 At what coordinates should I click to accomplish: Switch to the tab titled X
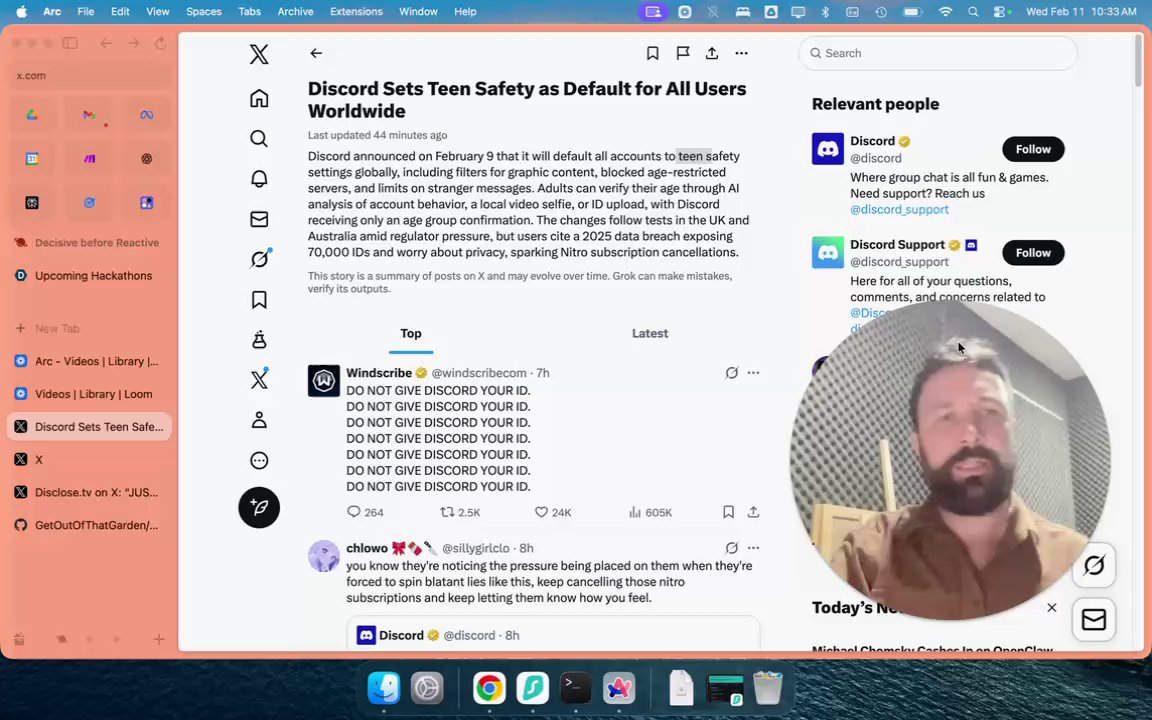tap(88, 459)
